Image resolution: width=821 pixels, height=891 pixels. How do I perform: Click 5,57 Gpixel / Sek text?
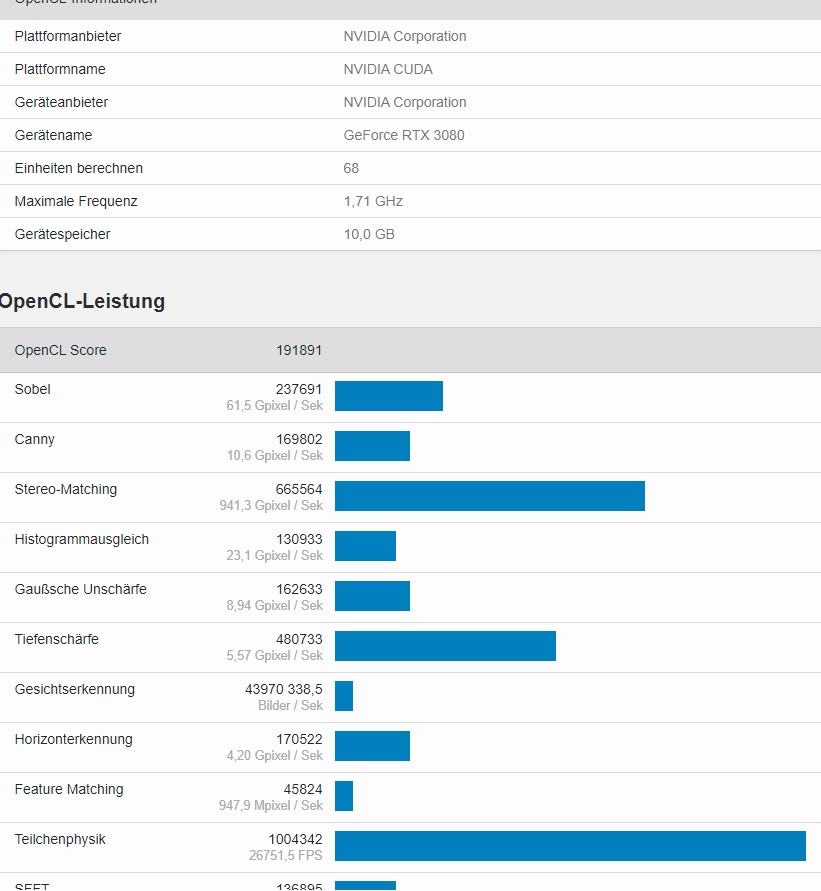pos(274,656)
